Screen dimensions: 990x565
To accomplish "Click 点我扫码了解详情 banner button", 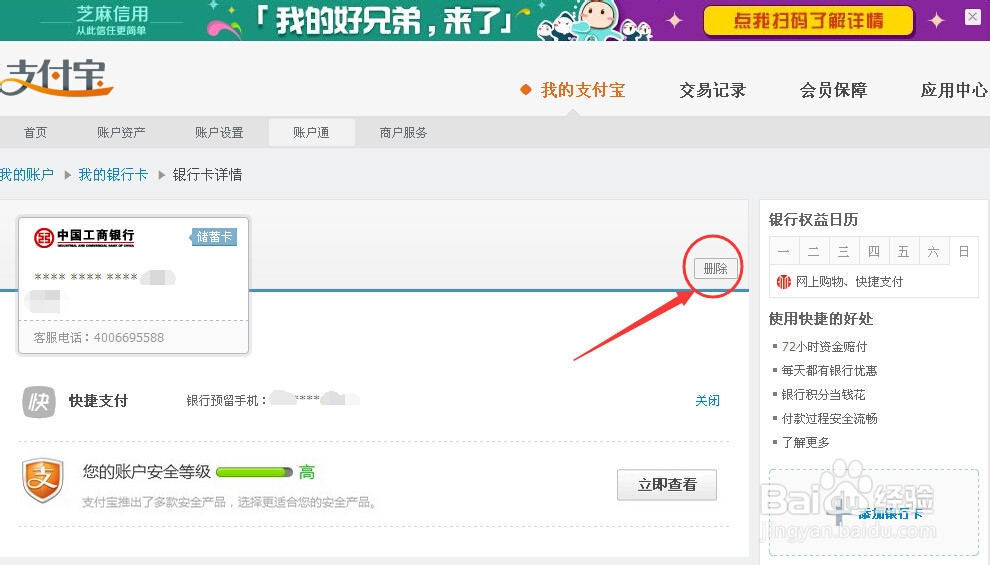I will click(808, 21).
